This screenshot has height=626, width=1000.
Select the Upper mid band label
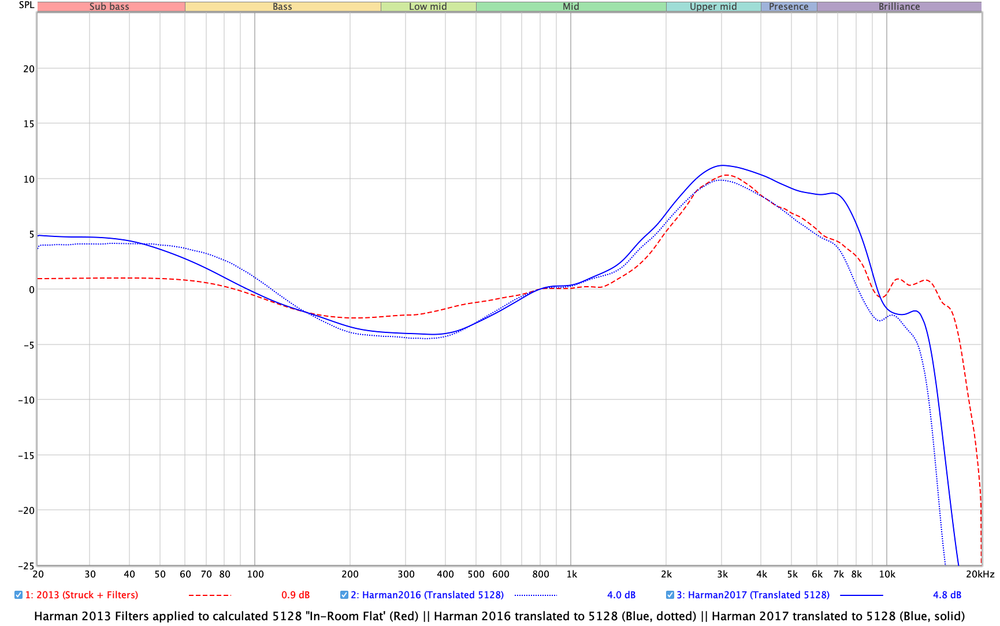click(713, 6)
